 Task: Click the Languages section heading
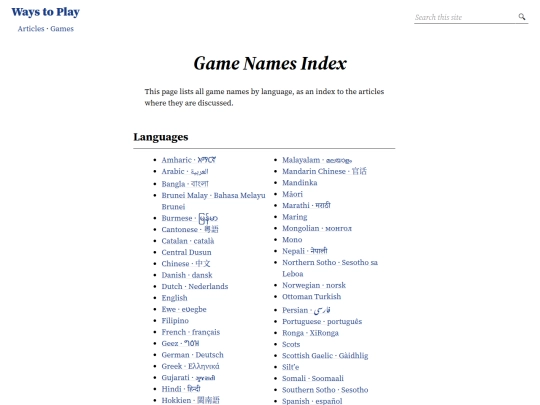tap(161, 137)
